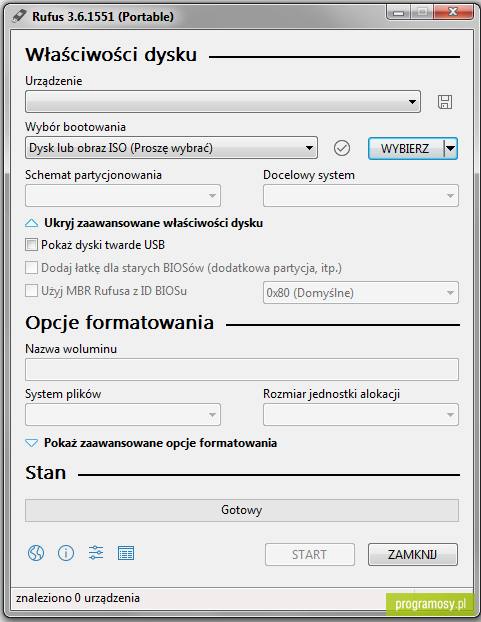Click the Gotowy progress bar
Screen dimensions: 481x622
(x=242, y=510)
